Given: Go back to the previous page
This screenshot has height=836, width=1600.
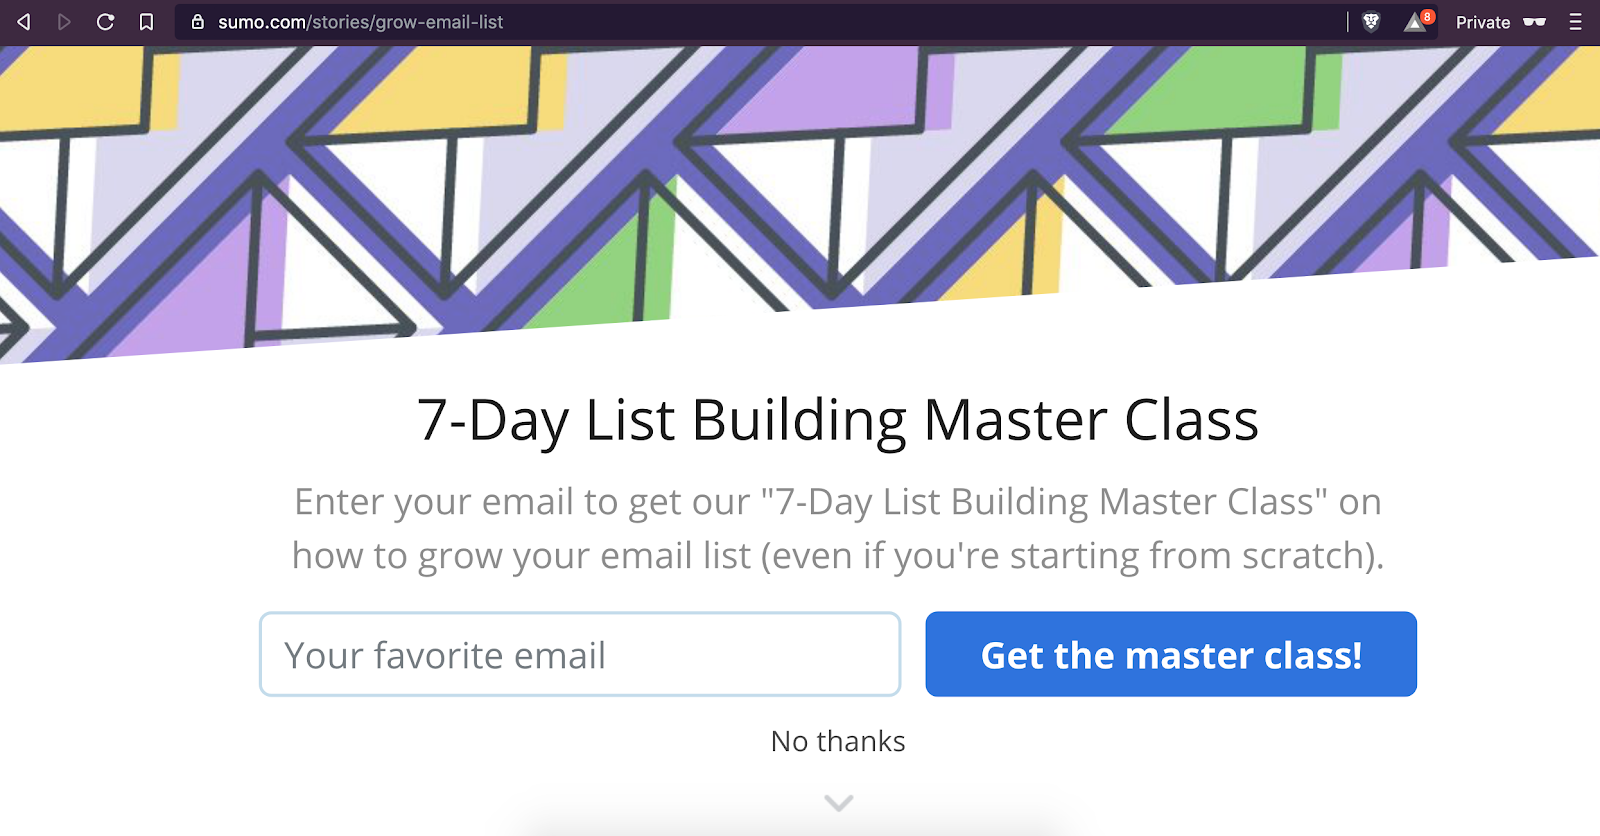Looking at the screenshot, I should (24, 22).
